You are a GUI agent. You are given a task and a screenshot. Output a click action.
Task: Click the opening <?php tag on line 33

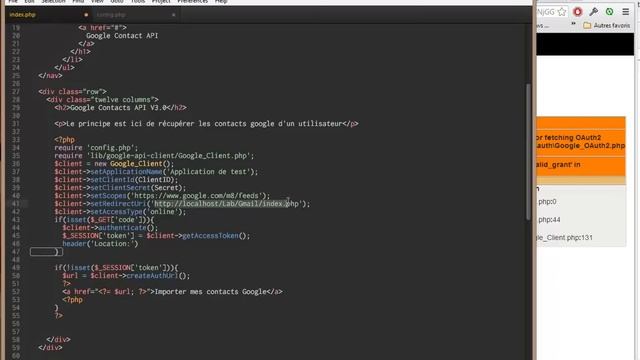pos(64,140)
